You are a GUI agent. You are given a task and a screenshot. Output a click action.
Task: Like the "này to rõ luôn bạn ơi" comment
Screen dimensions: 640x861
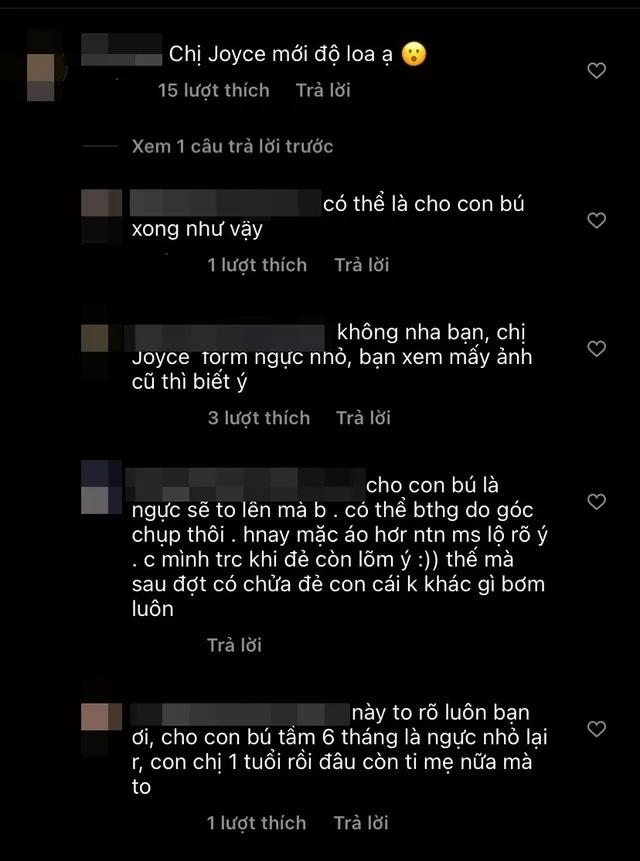point(595,725)
